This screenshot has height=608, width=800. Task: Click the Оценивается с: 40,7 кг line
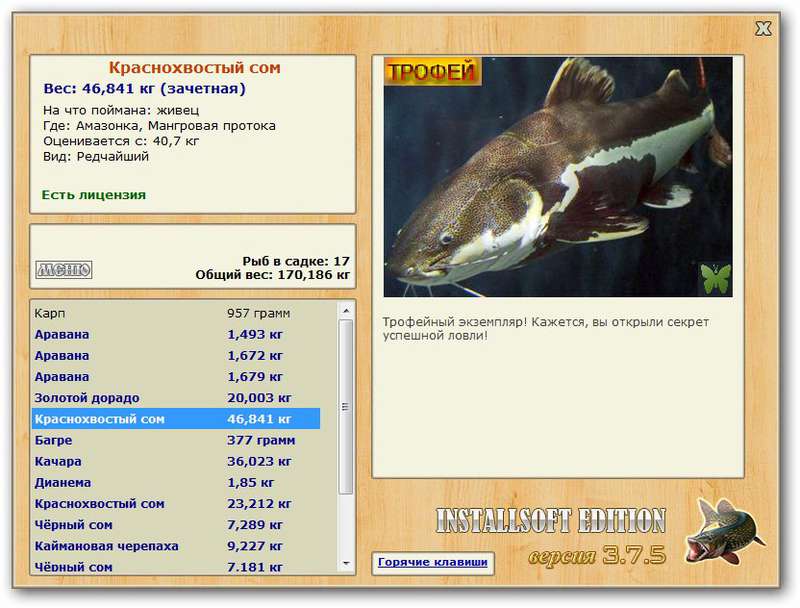pyautogui.click(x=121, y=141)
